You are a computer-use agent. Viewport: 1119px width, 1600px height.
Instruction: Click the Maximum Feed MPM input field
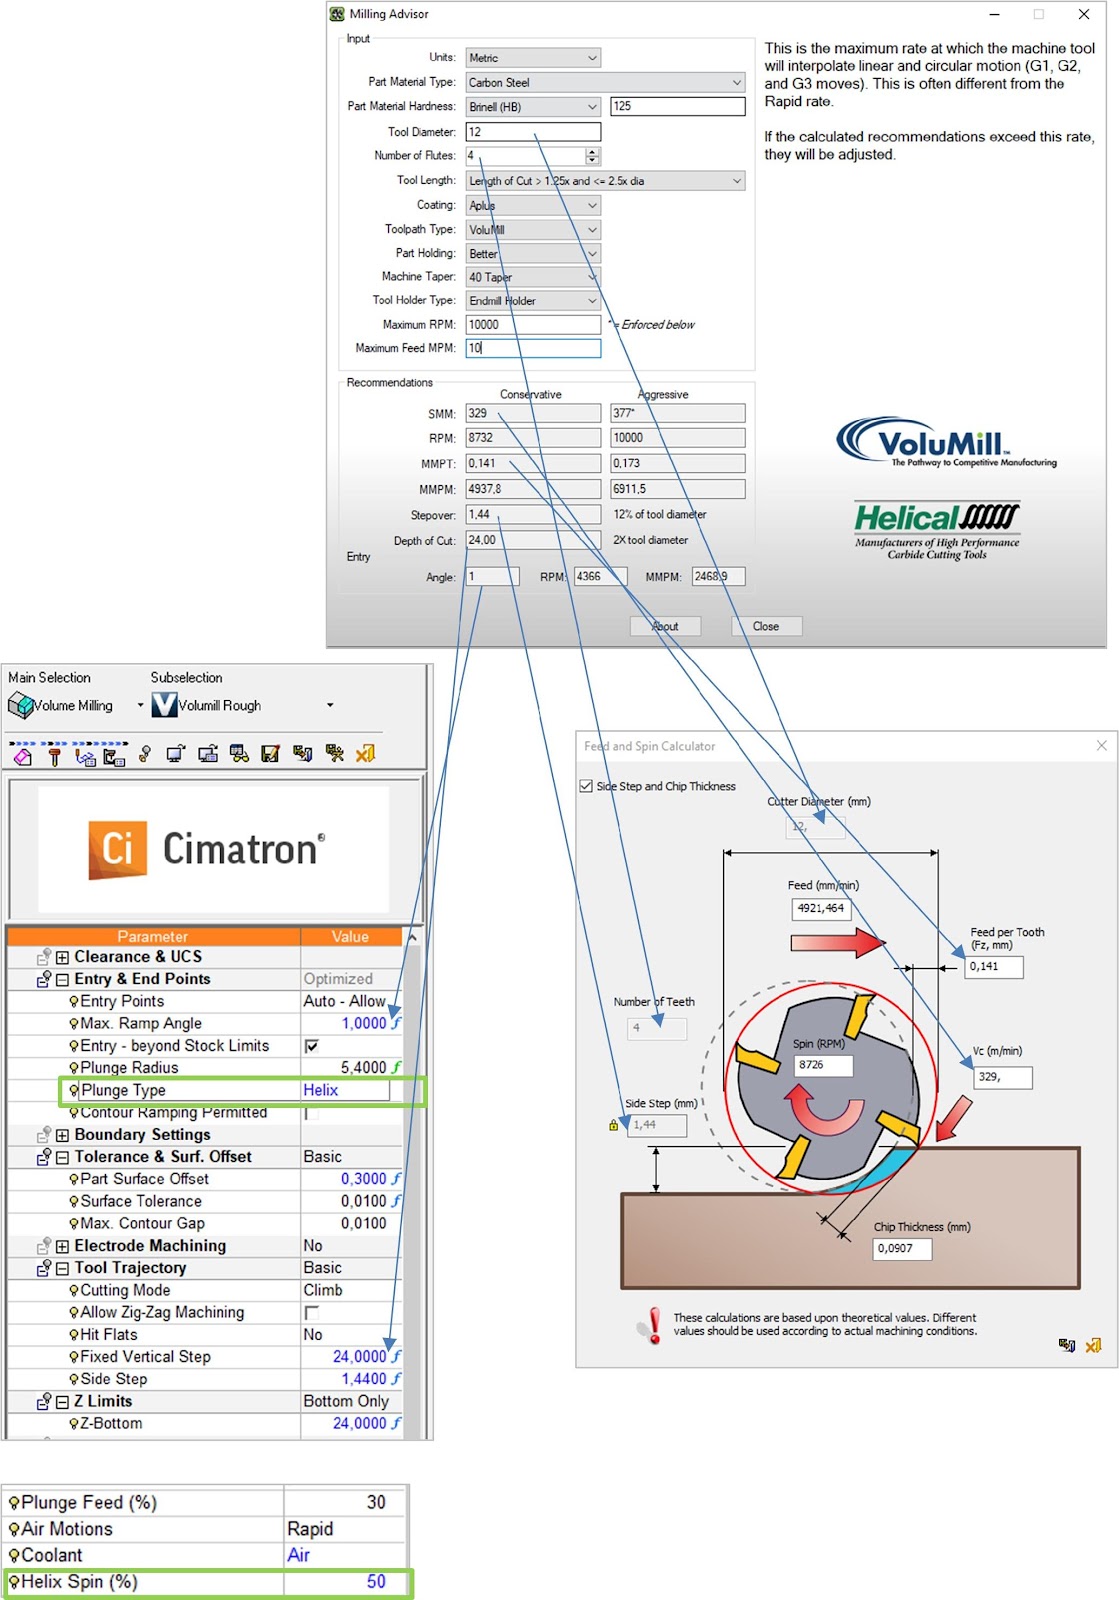pyautogui.click(x=533, y=348)
